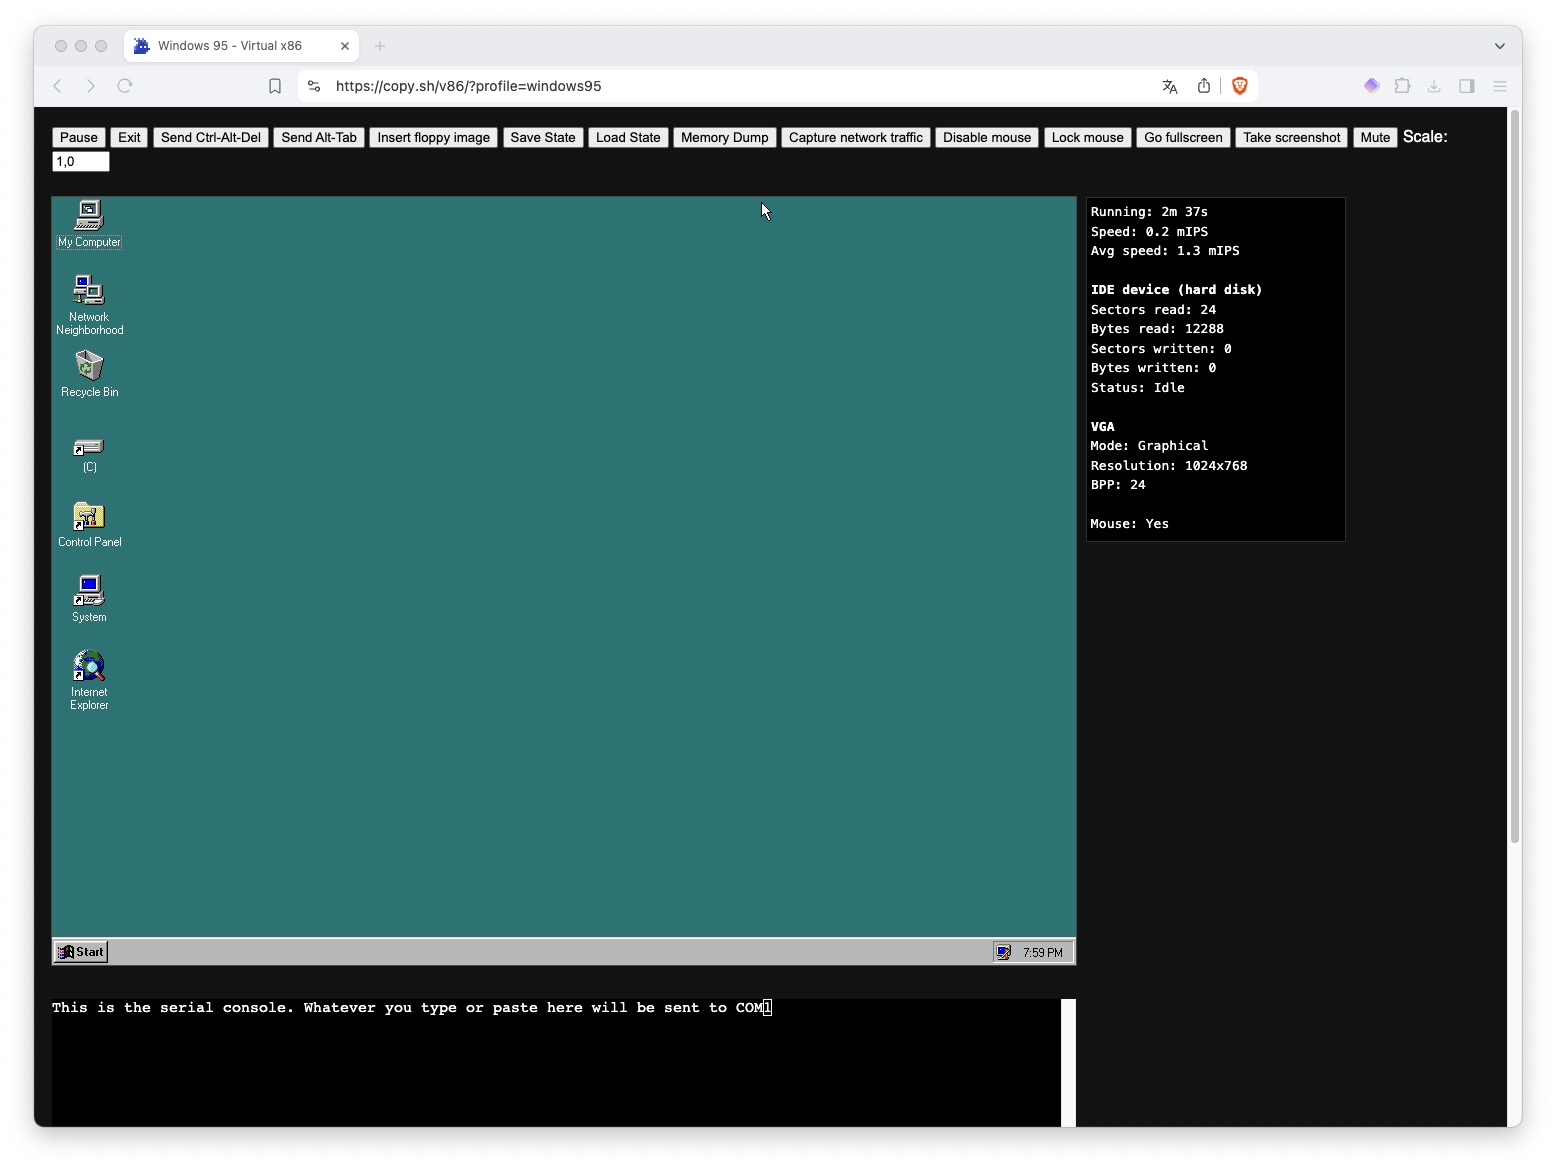
Task: Click the Take screenshot button
Action: [x=1291, y=138]
